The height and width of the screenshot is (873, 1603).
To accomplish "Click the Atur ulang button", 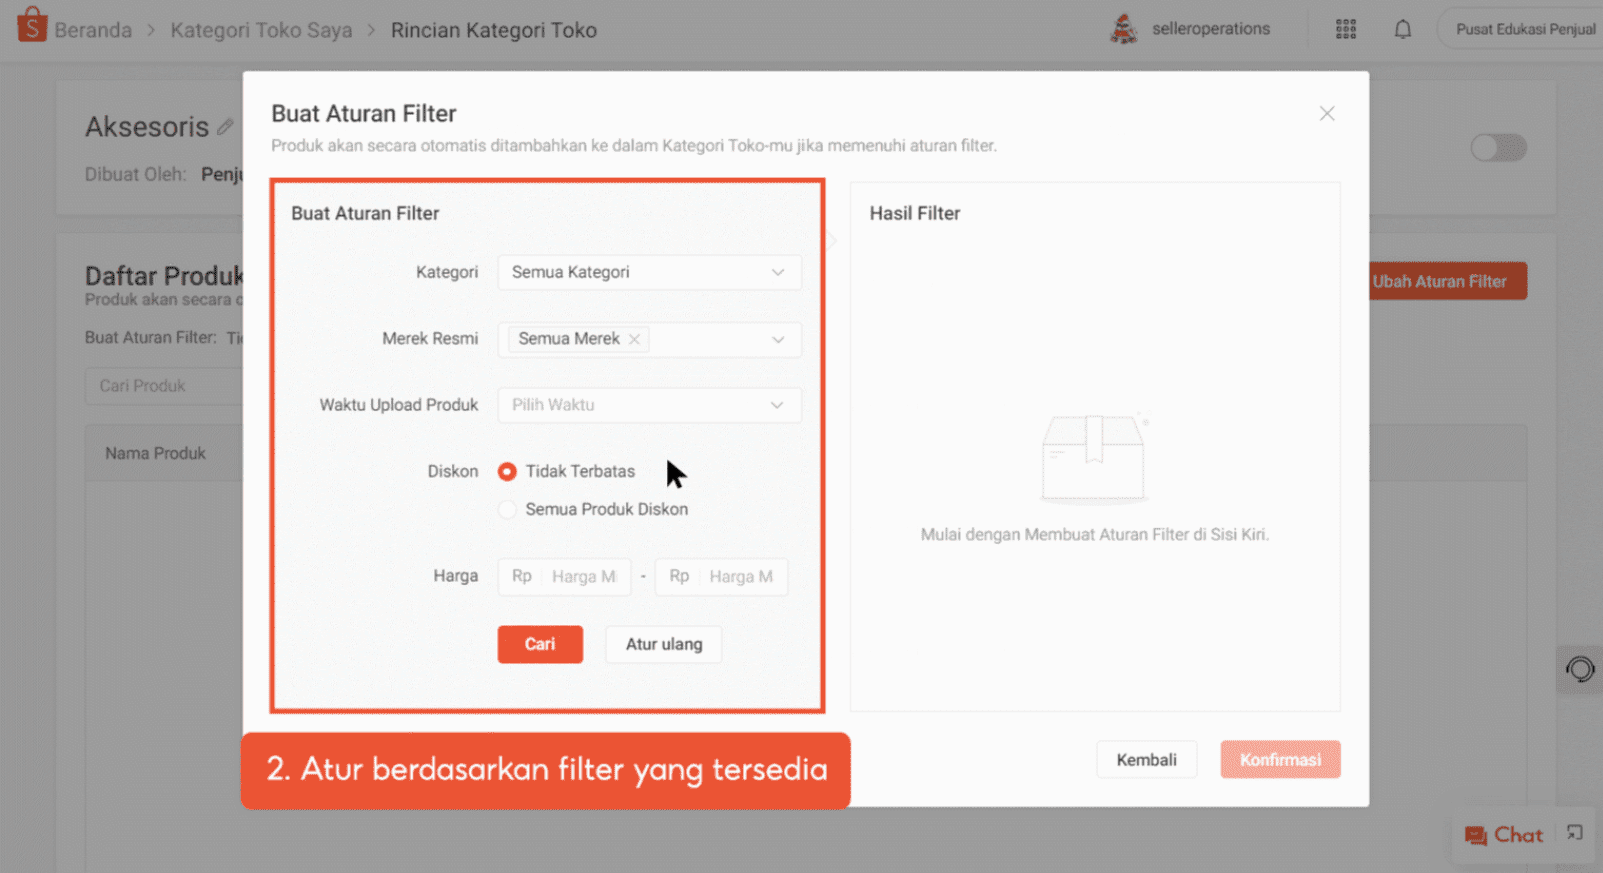I will [x=664, y=644].
